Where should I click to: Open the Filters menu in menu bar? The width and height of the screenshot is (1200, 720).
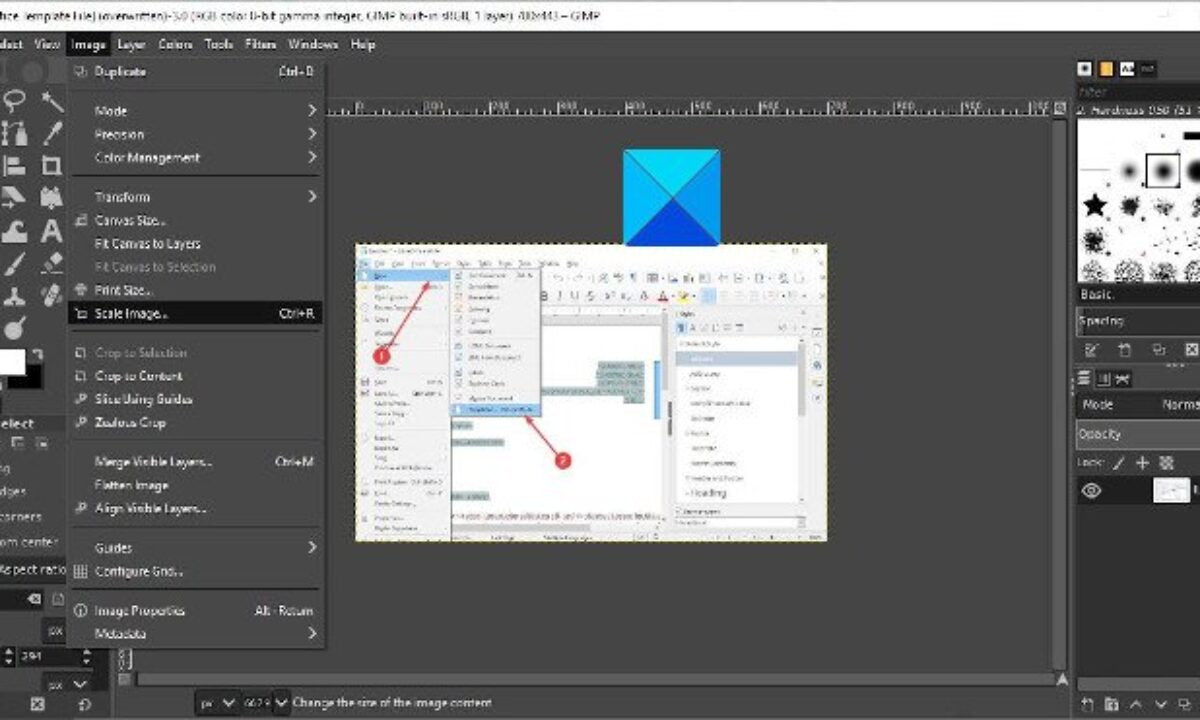[x=260, y=45]
